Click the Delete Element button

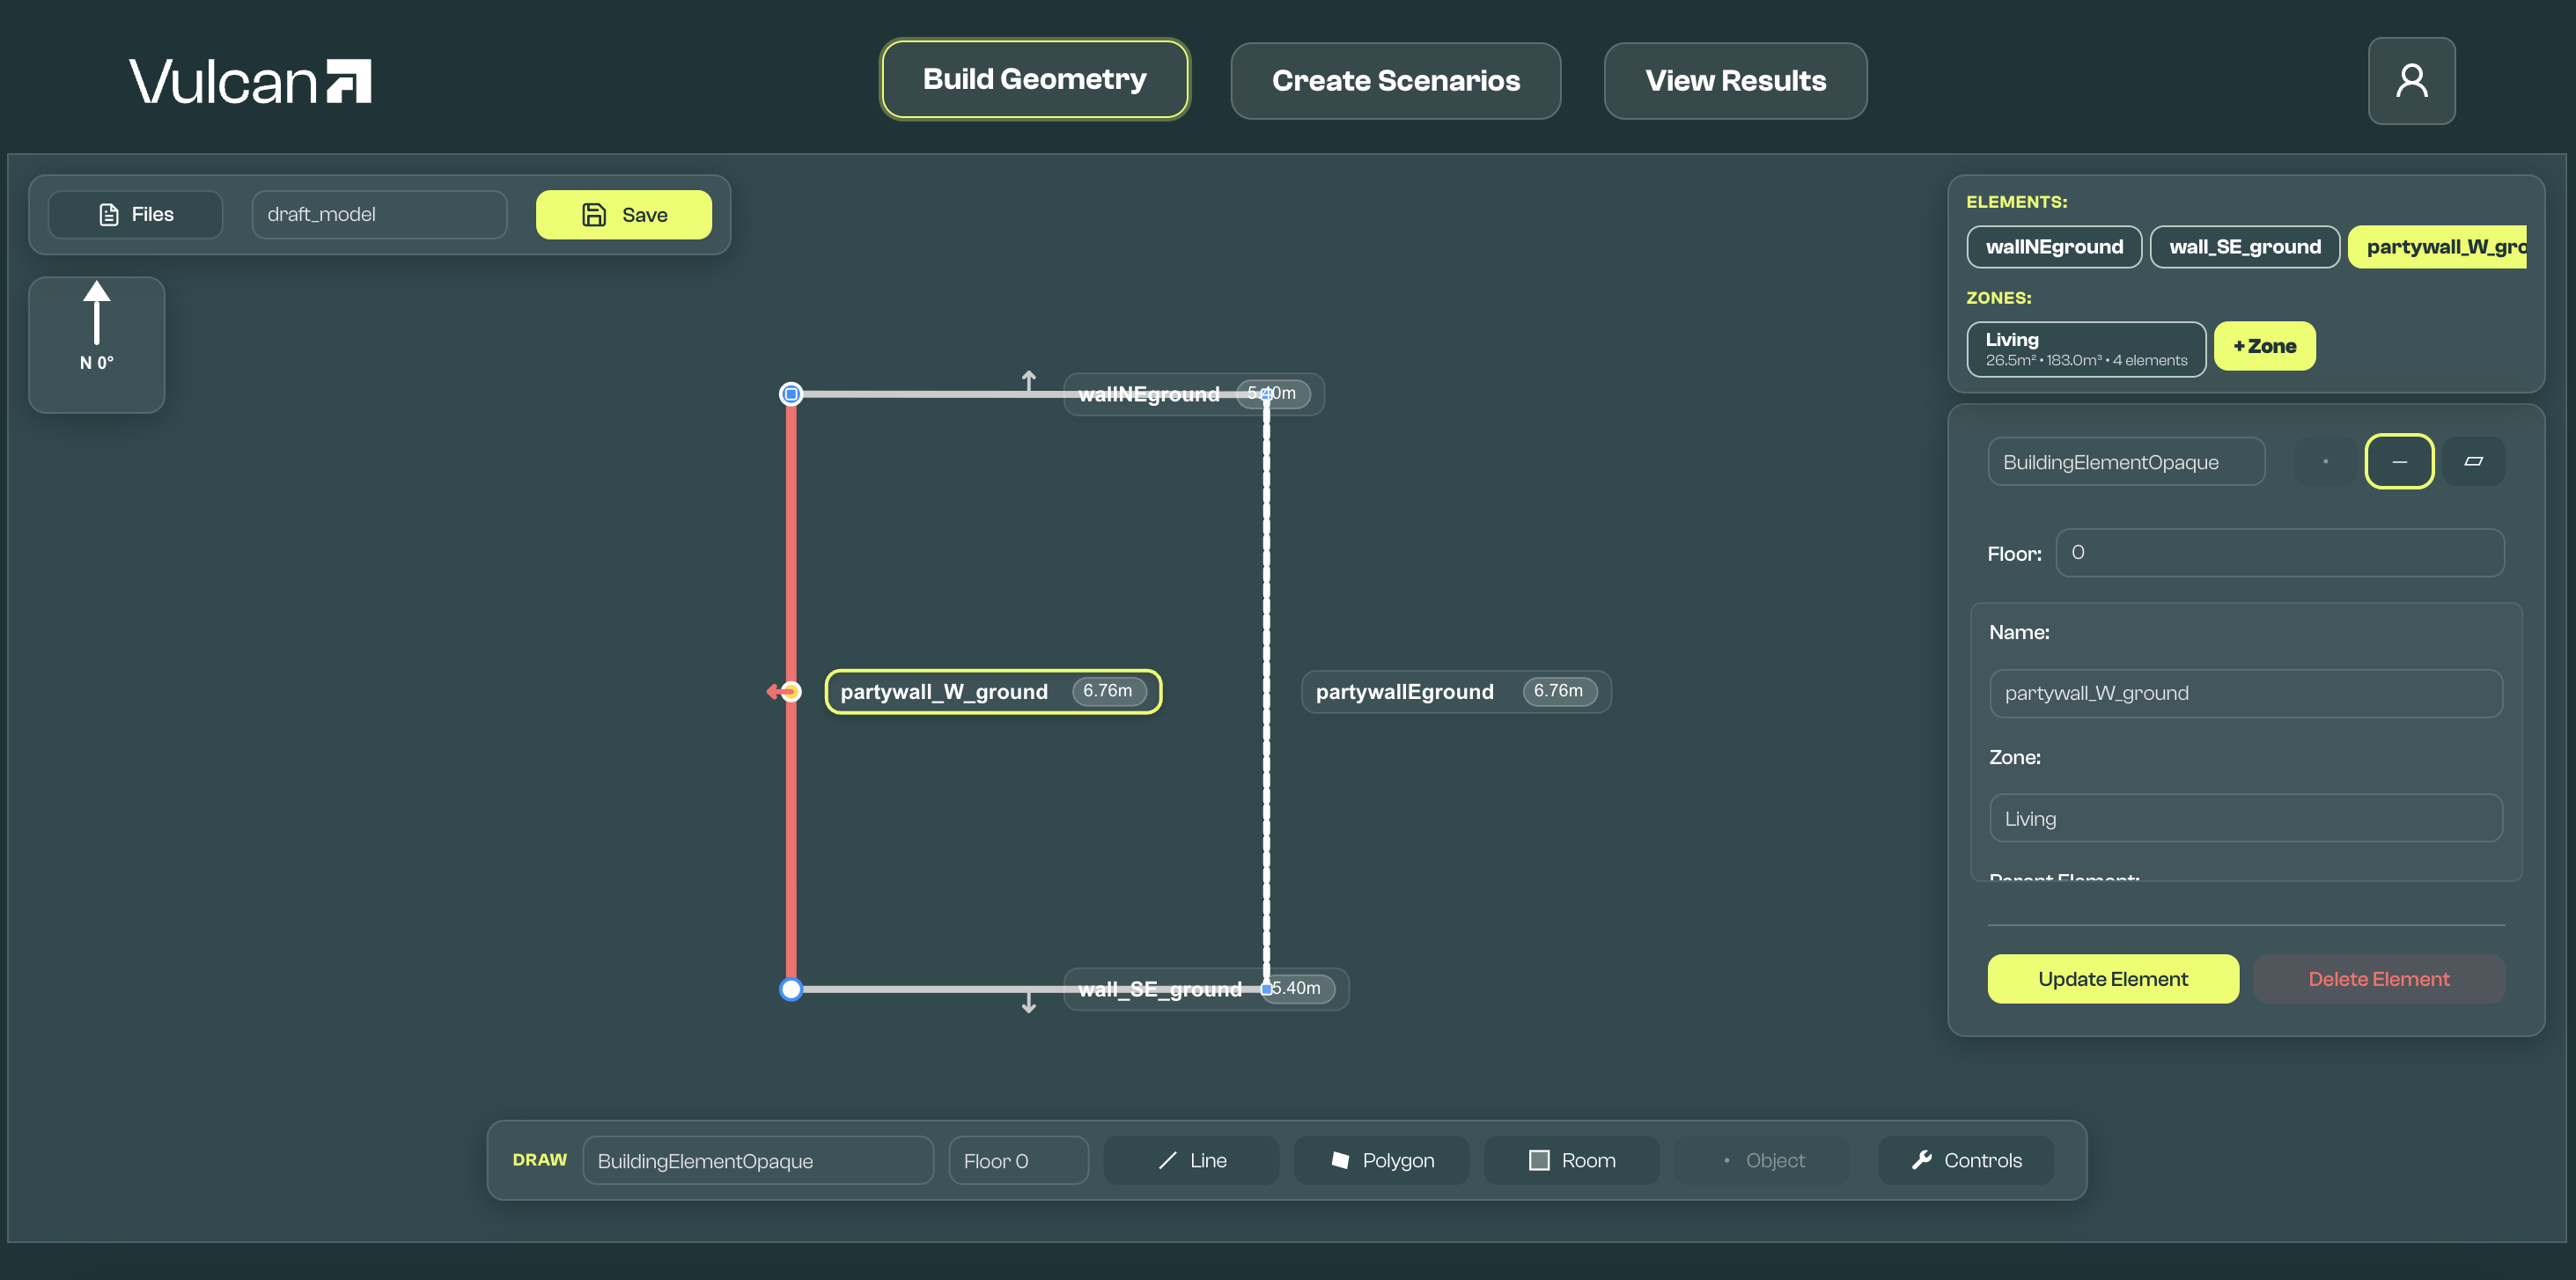click(2378, 978)
